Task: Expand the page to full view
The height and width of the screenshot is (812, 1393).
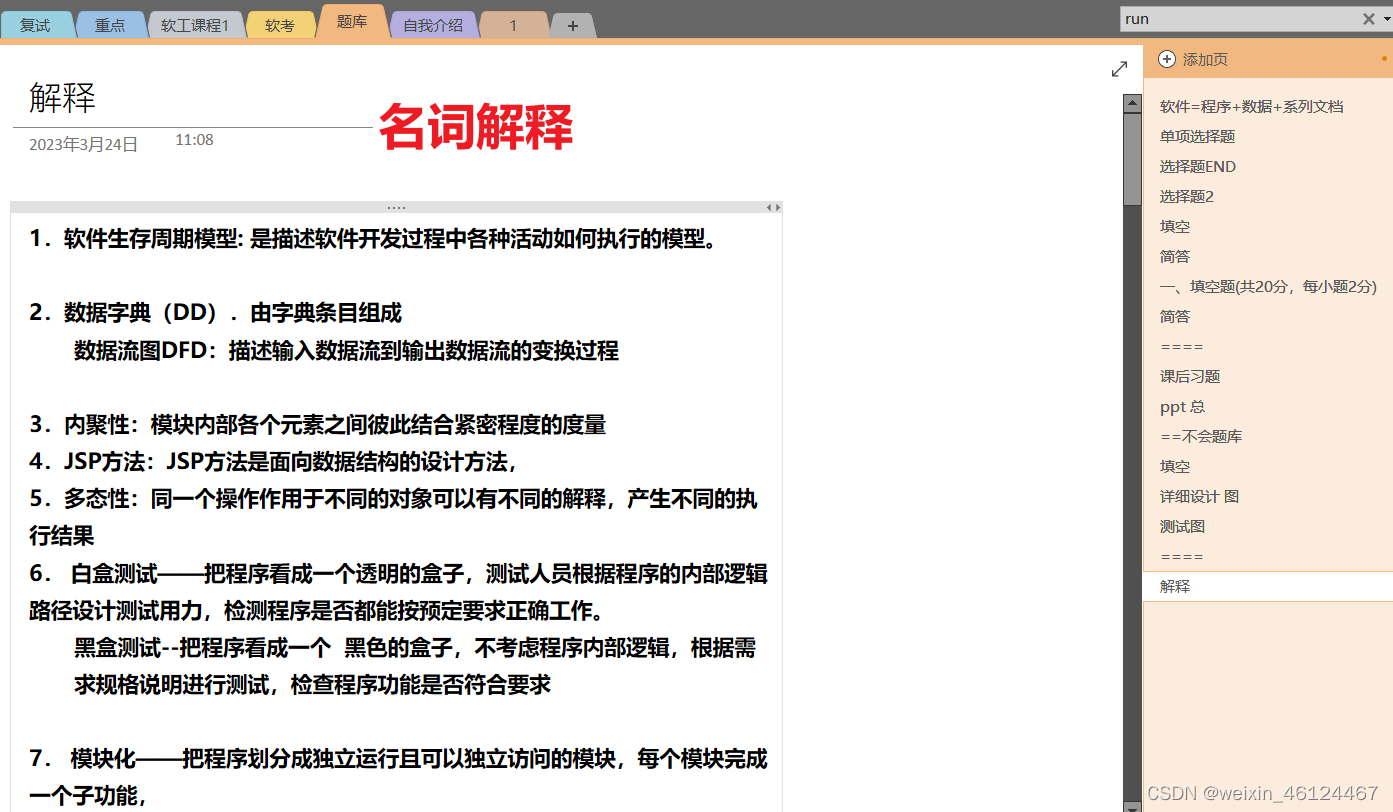Action: coord(1120,69)
